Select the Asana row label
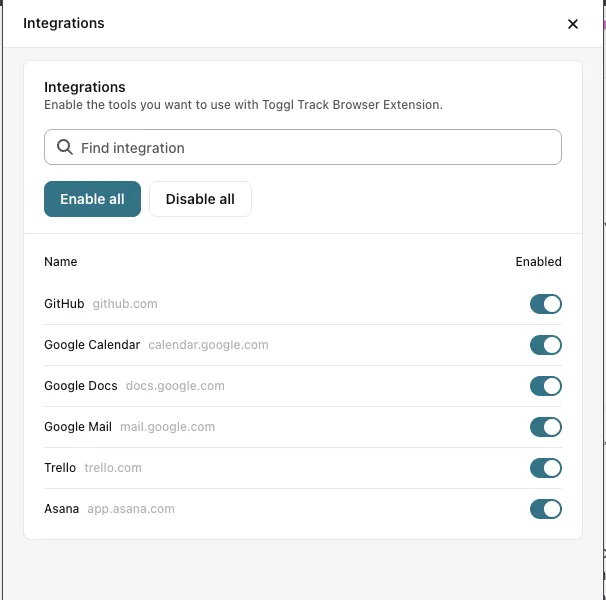The image size is (606, 600). click(62, 509)
